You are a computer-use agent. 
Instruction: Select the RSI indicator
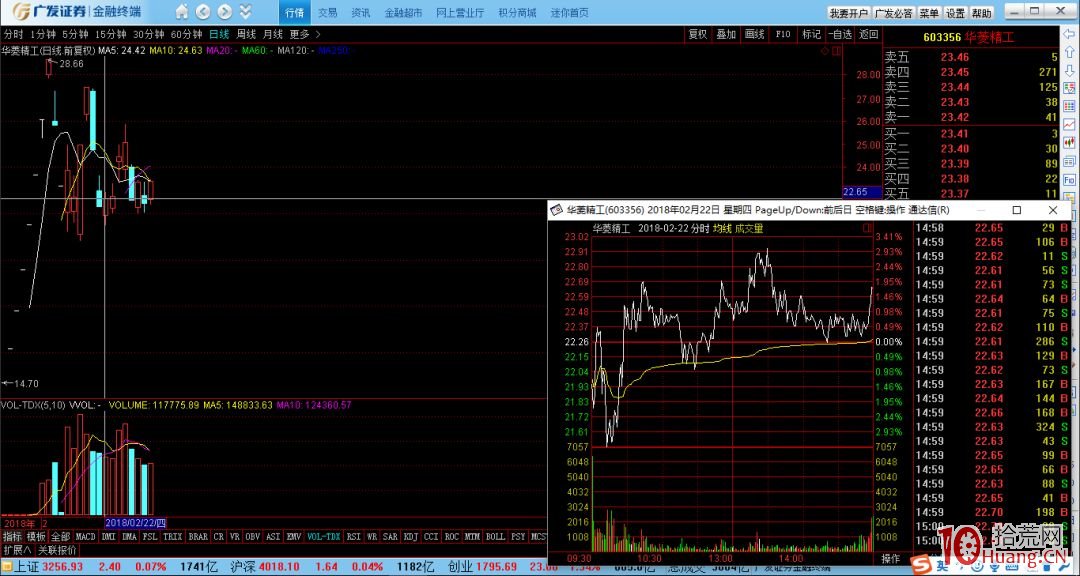[353, 536]
